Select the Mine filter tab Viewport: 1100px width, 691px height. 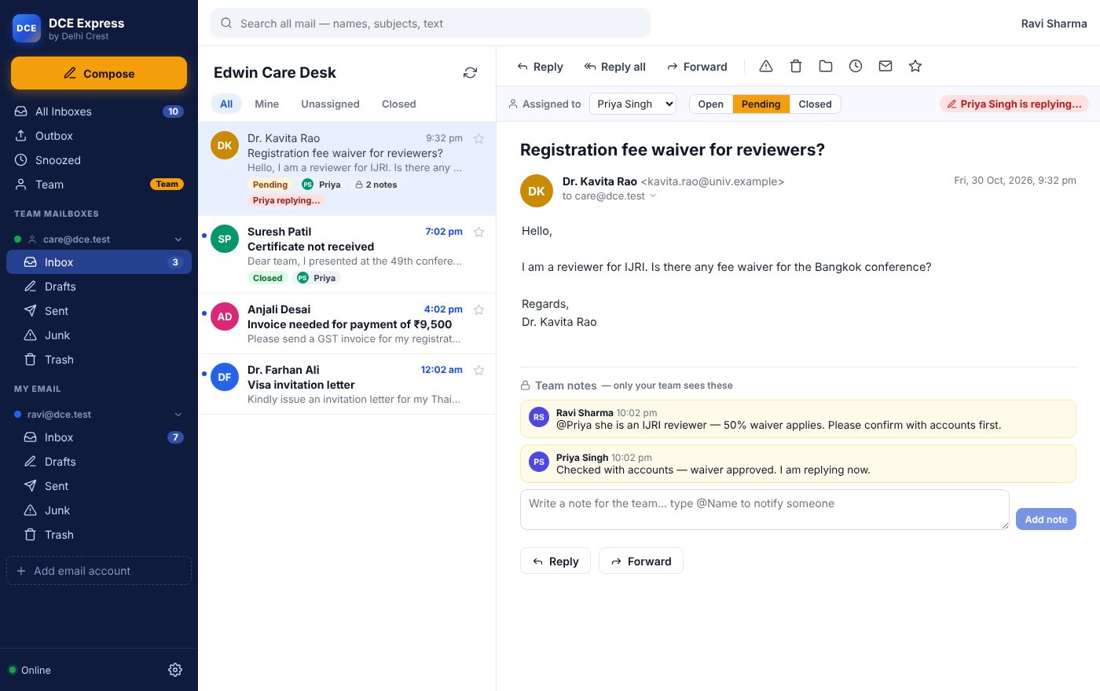click(267, 104)
